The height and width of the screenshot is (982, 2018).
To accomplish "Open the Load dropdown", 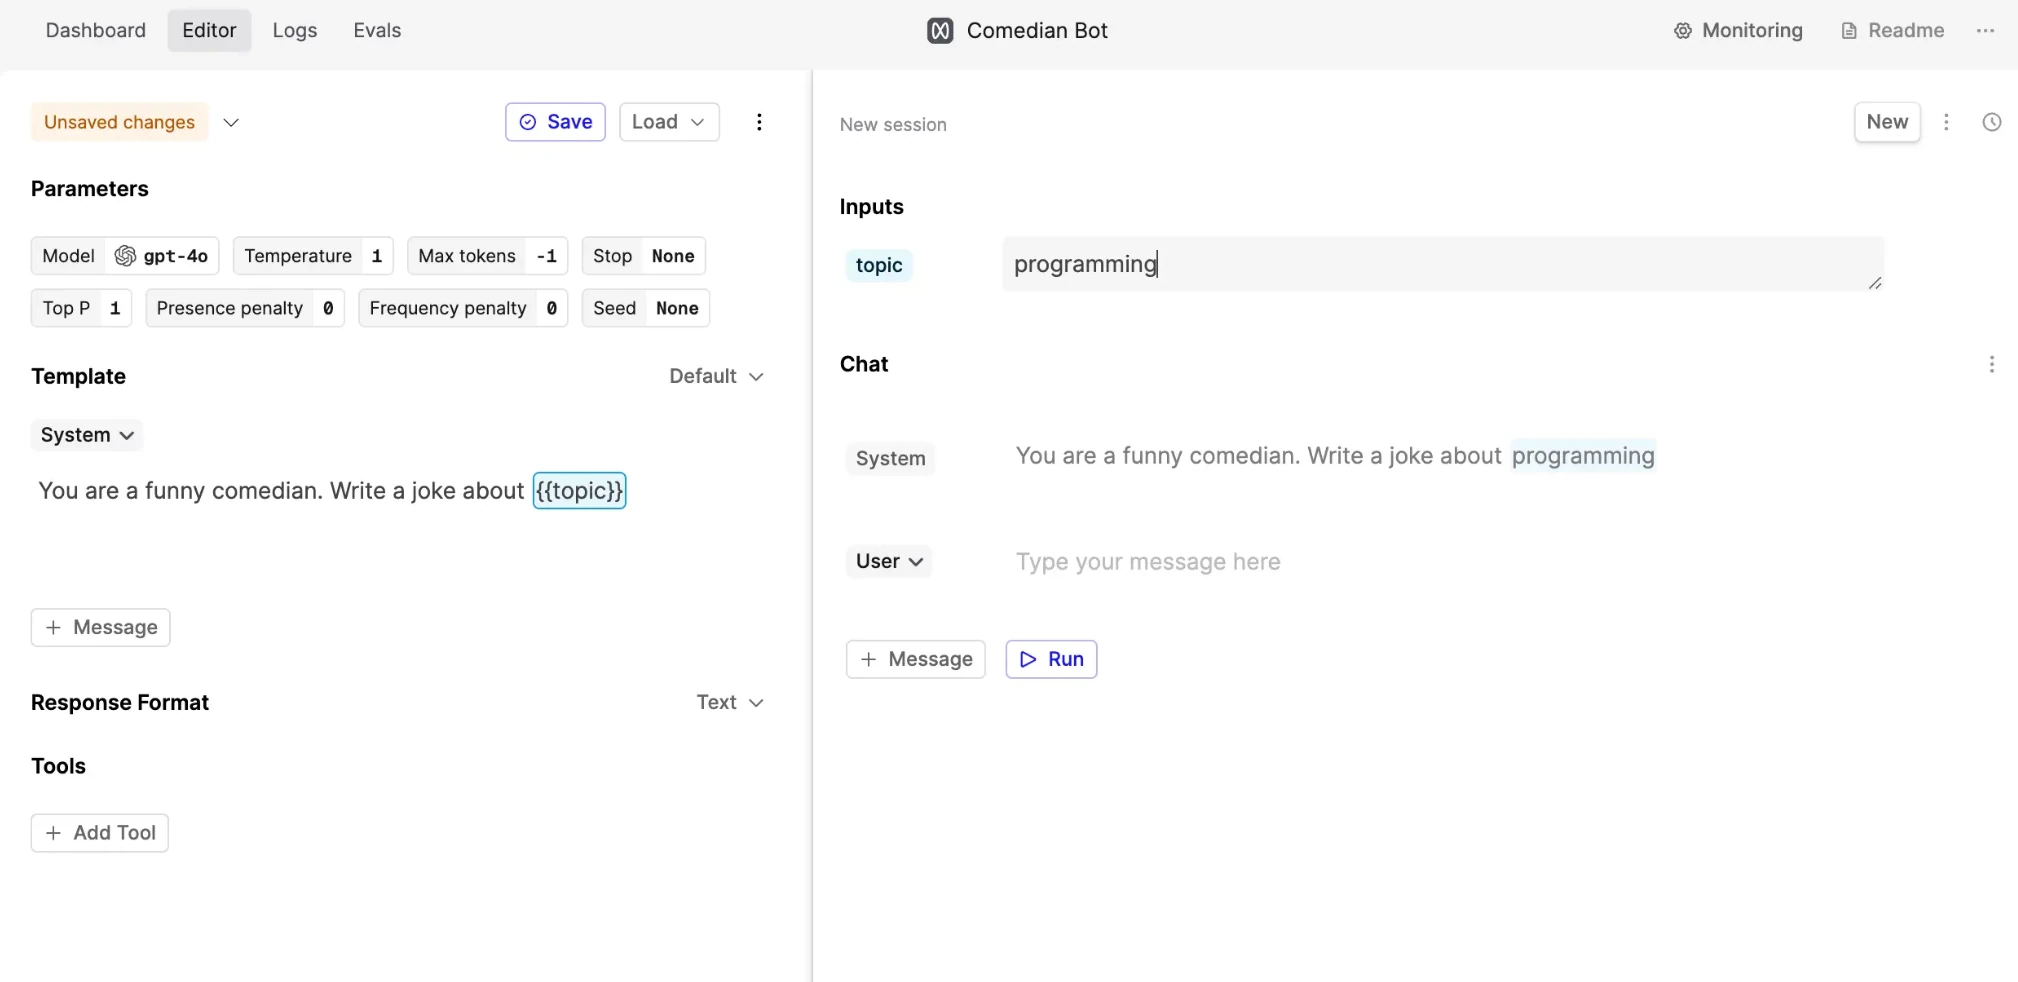I will (x=669, y=122).
